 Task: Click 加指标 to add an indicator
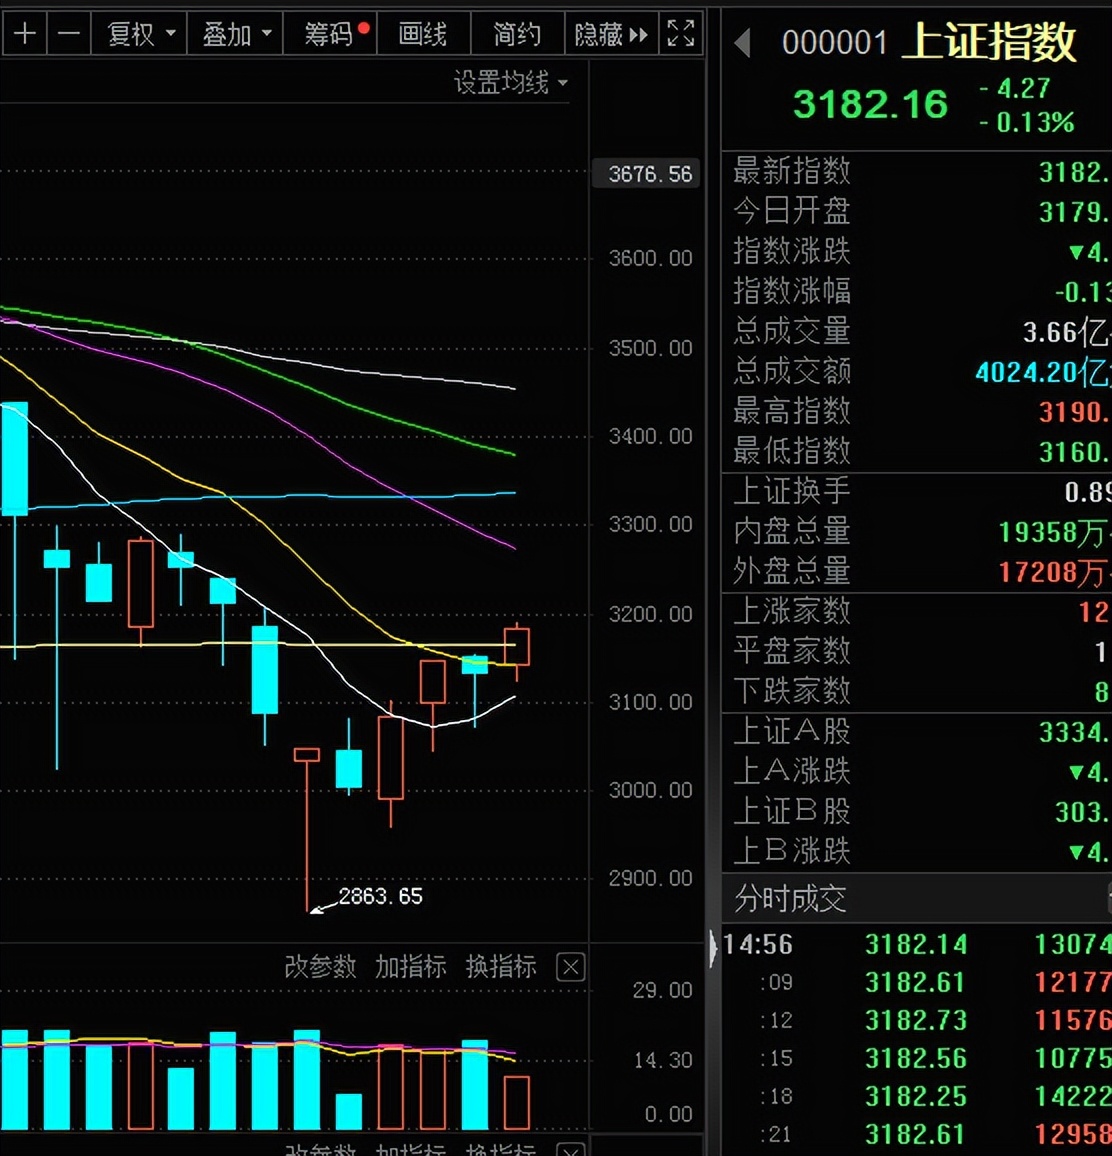tap(411, 967)
